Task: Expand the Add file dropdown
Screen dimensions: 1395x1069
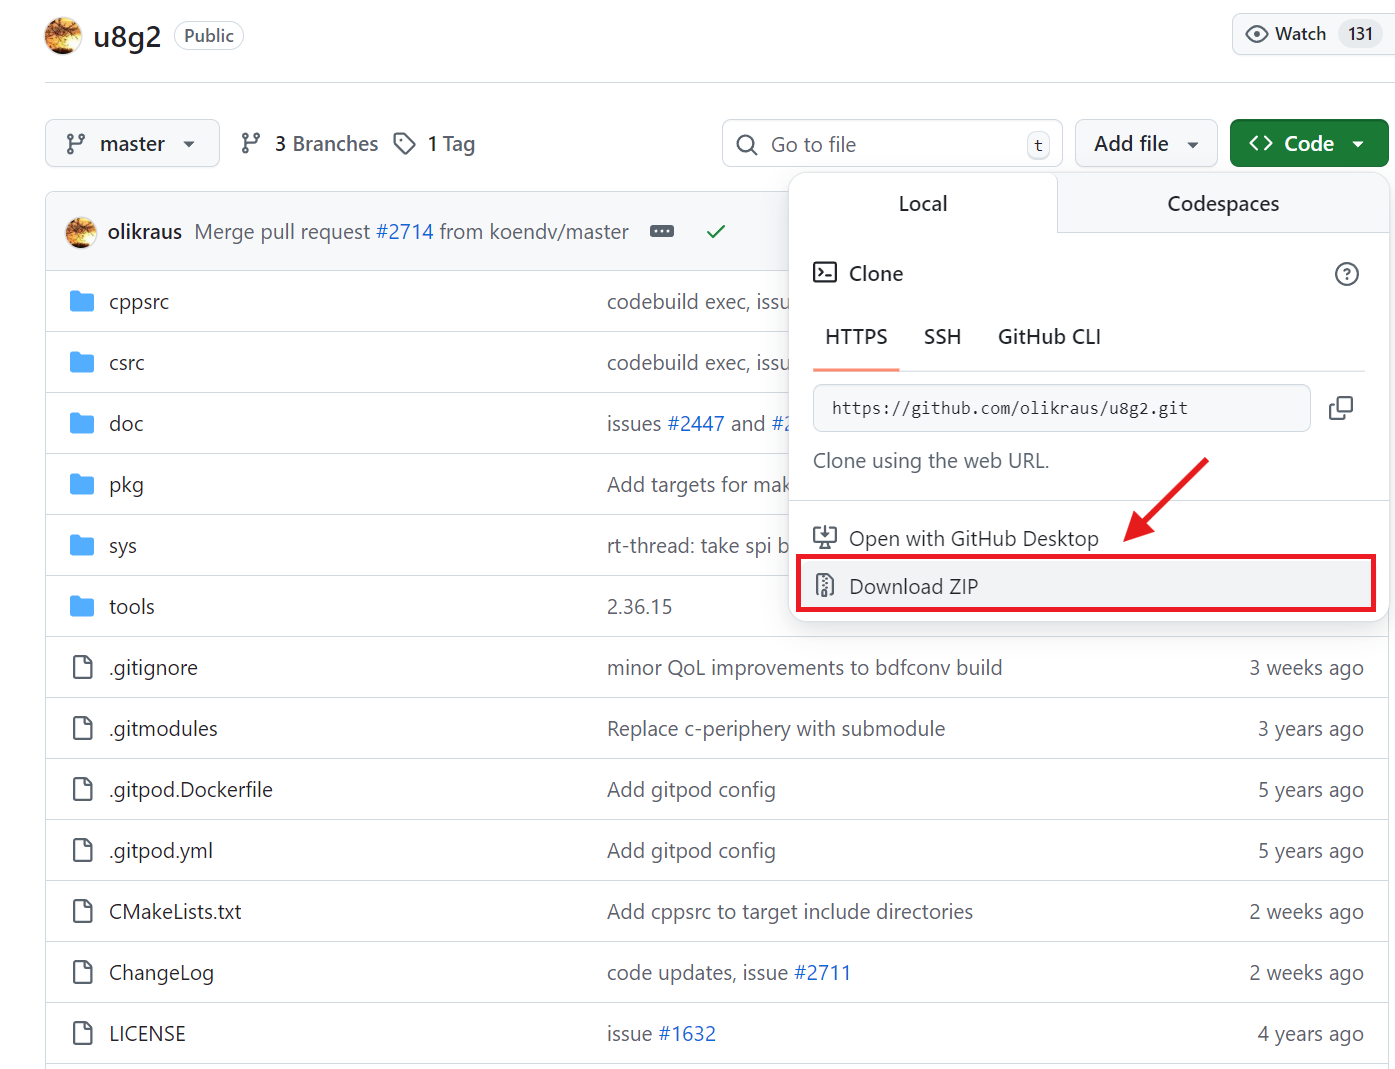Action: click(x=1146, y=144)
